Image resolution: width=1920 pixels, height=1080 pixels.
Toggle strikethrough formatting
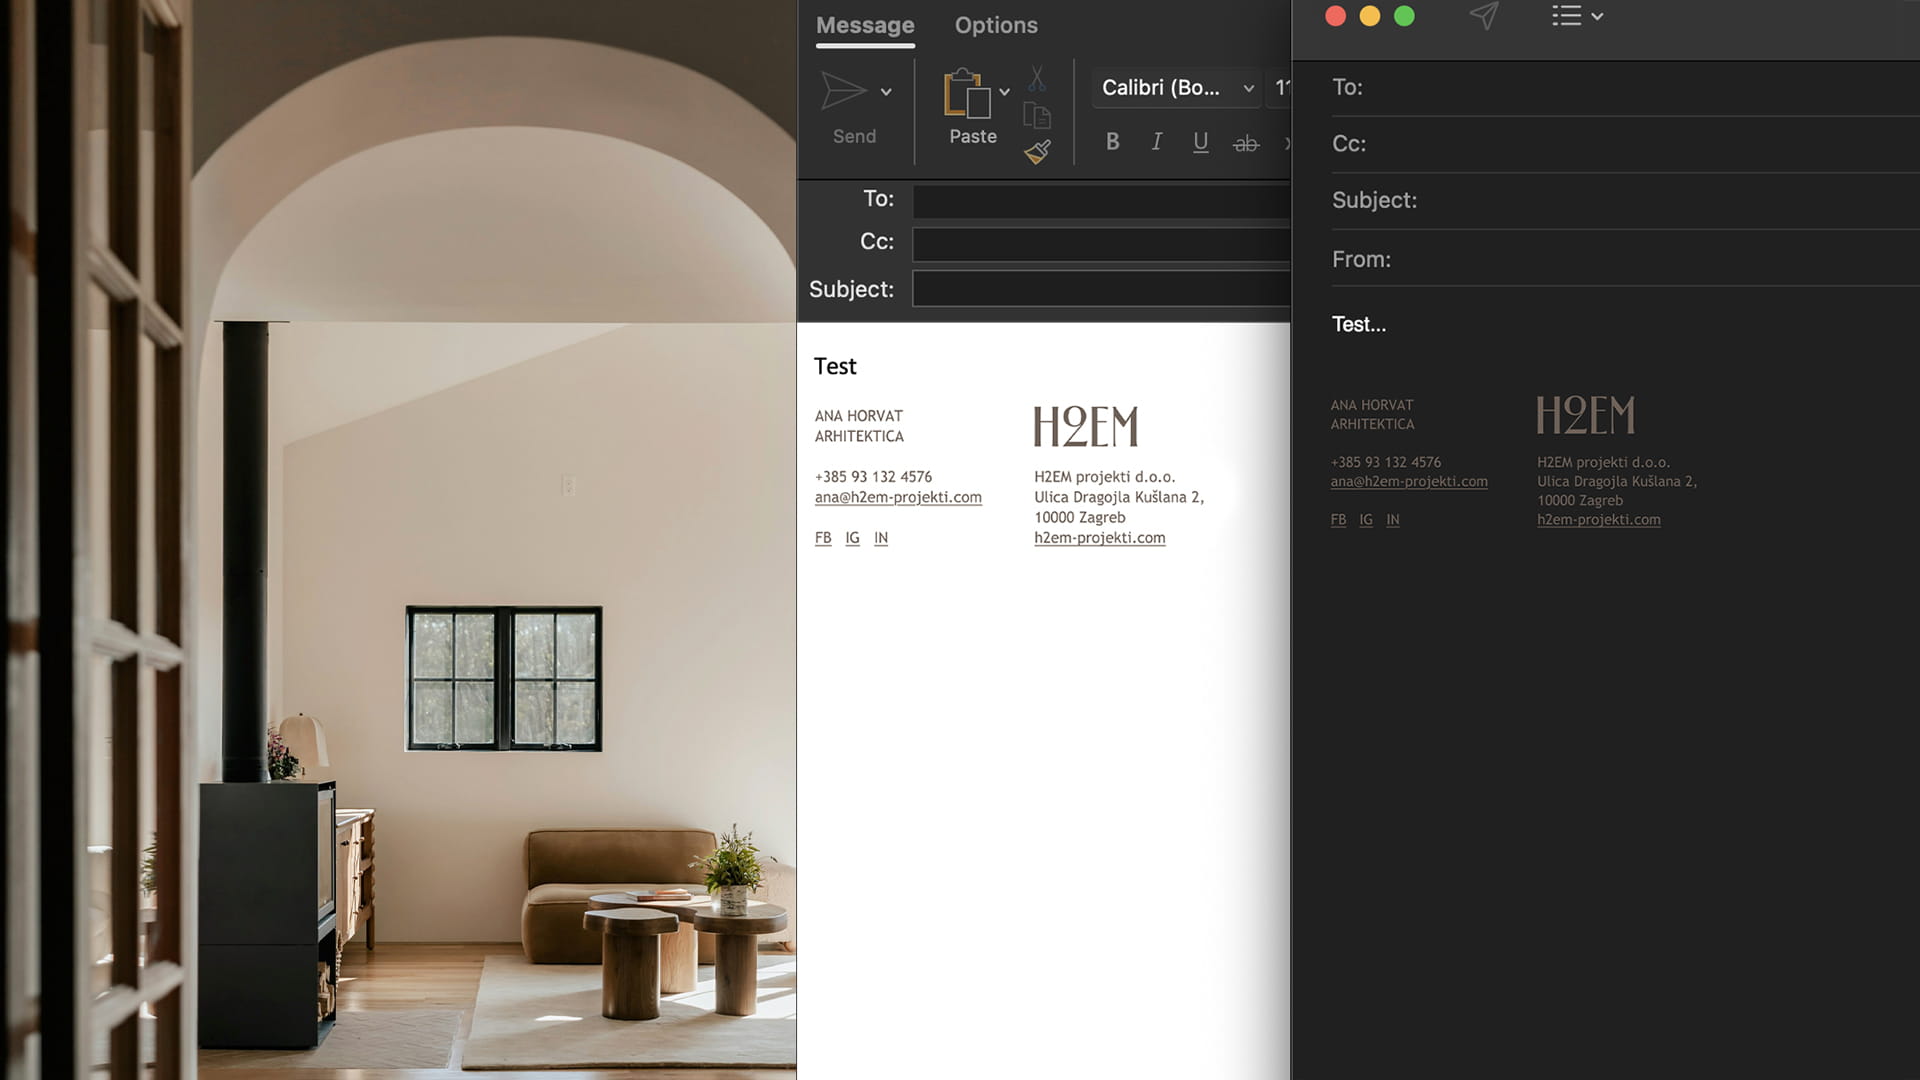click(1245, 144)
